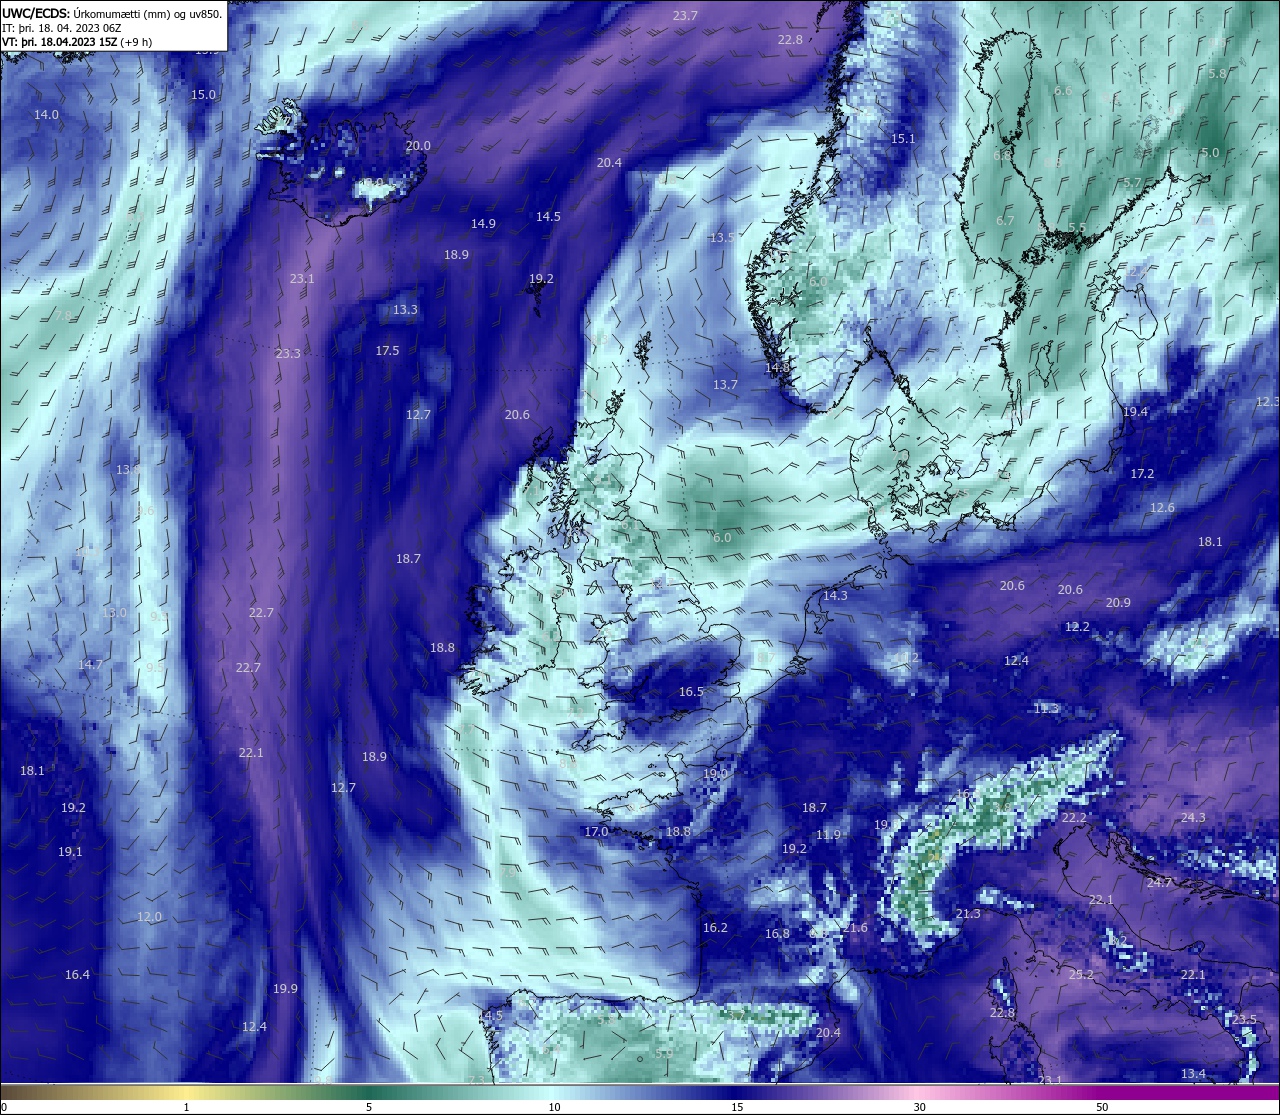Click the 17.5 value in the Atlantic
This screenshot has height=1115, width=1280.
click(x=387, y=351)
